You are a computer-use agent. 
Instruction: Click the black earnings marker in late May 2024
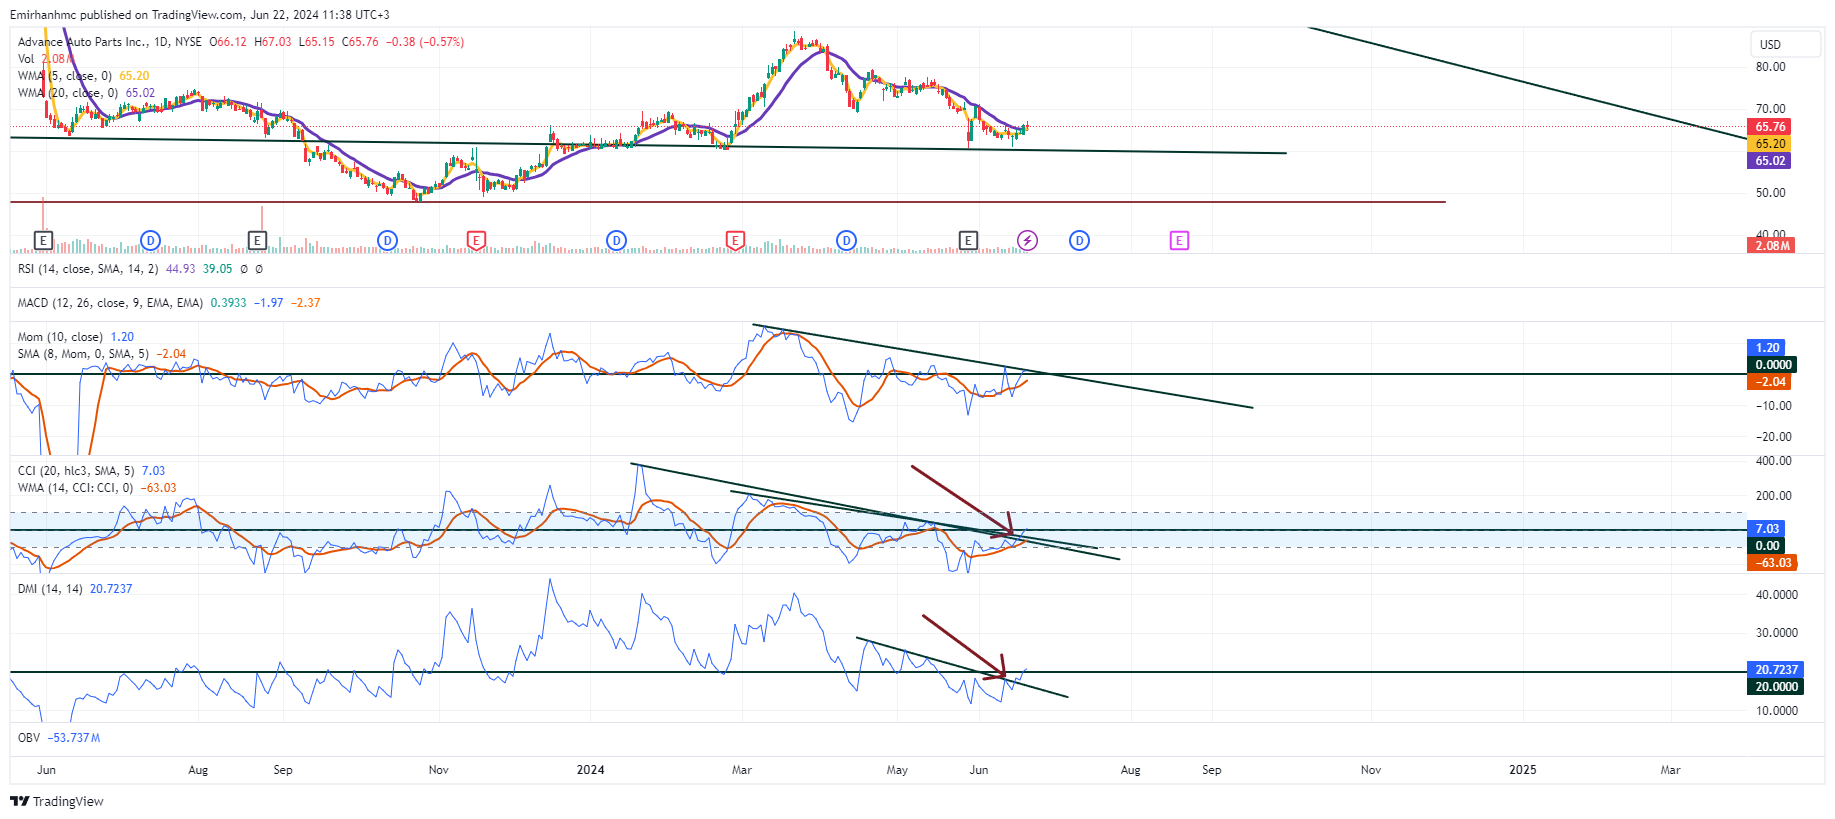click(968, 240)
